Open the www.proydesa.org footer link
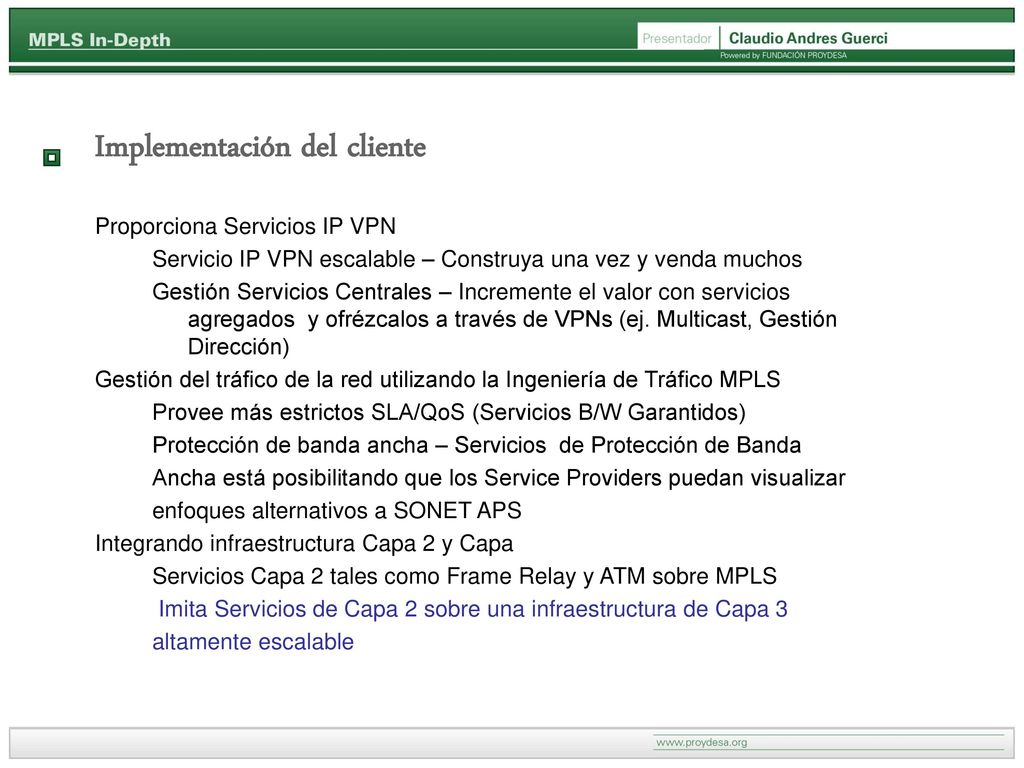This screenshot has width=1024, height=768. pyautogui.click(x=701, y=743)
